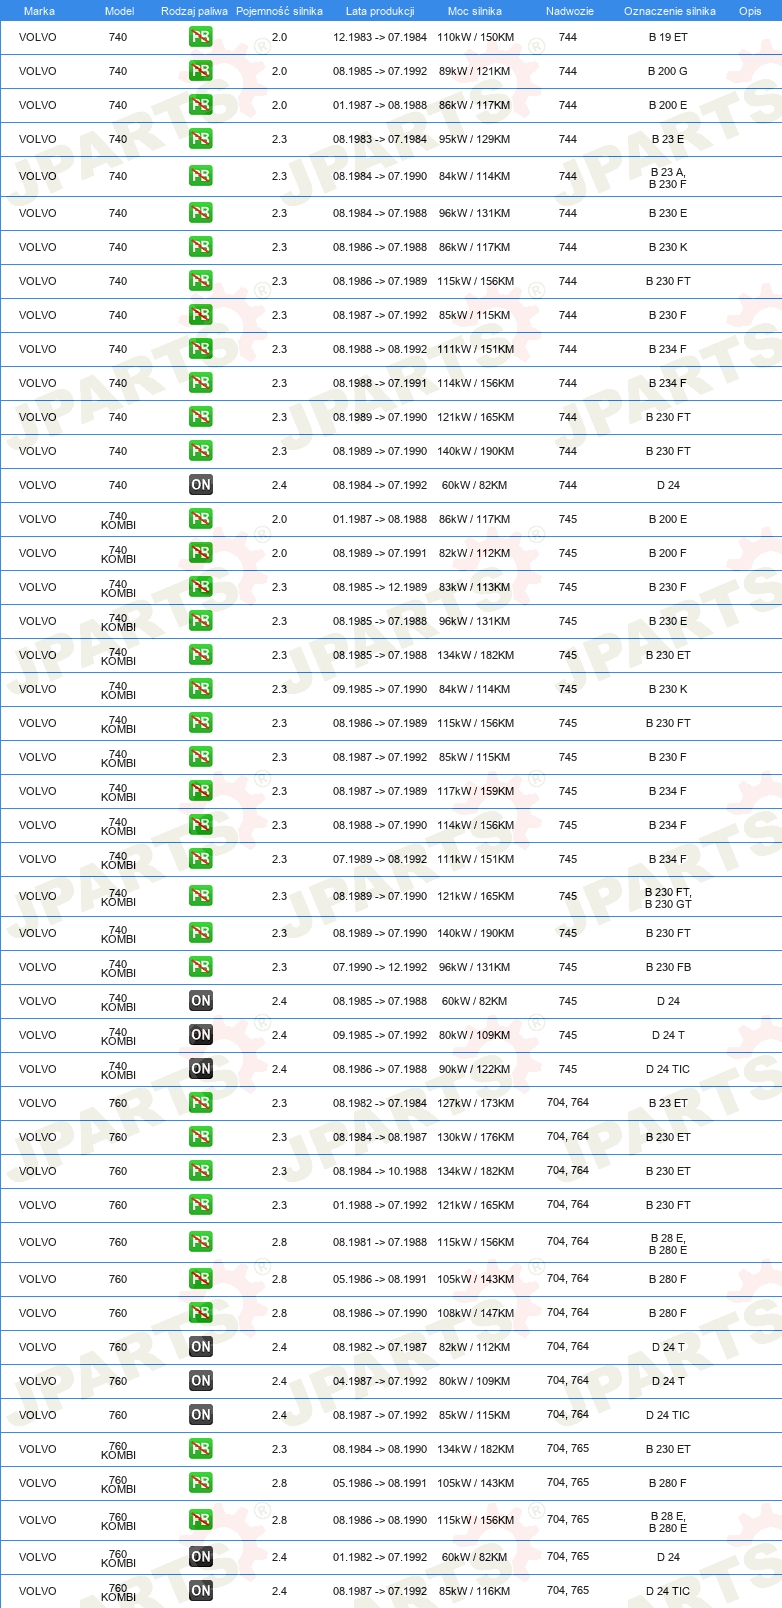Screen dimensions: 782x1608
Task: Click the B 23 A, B 230 F engine cell
Action: coord(668,178)
